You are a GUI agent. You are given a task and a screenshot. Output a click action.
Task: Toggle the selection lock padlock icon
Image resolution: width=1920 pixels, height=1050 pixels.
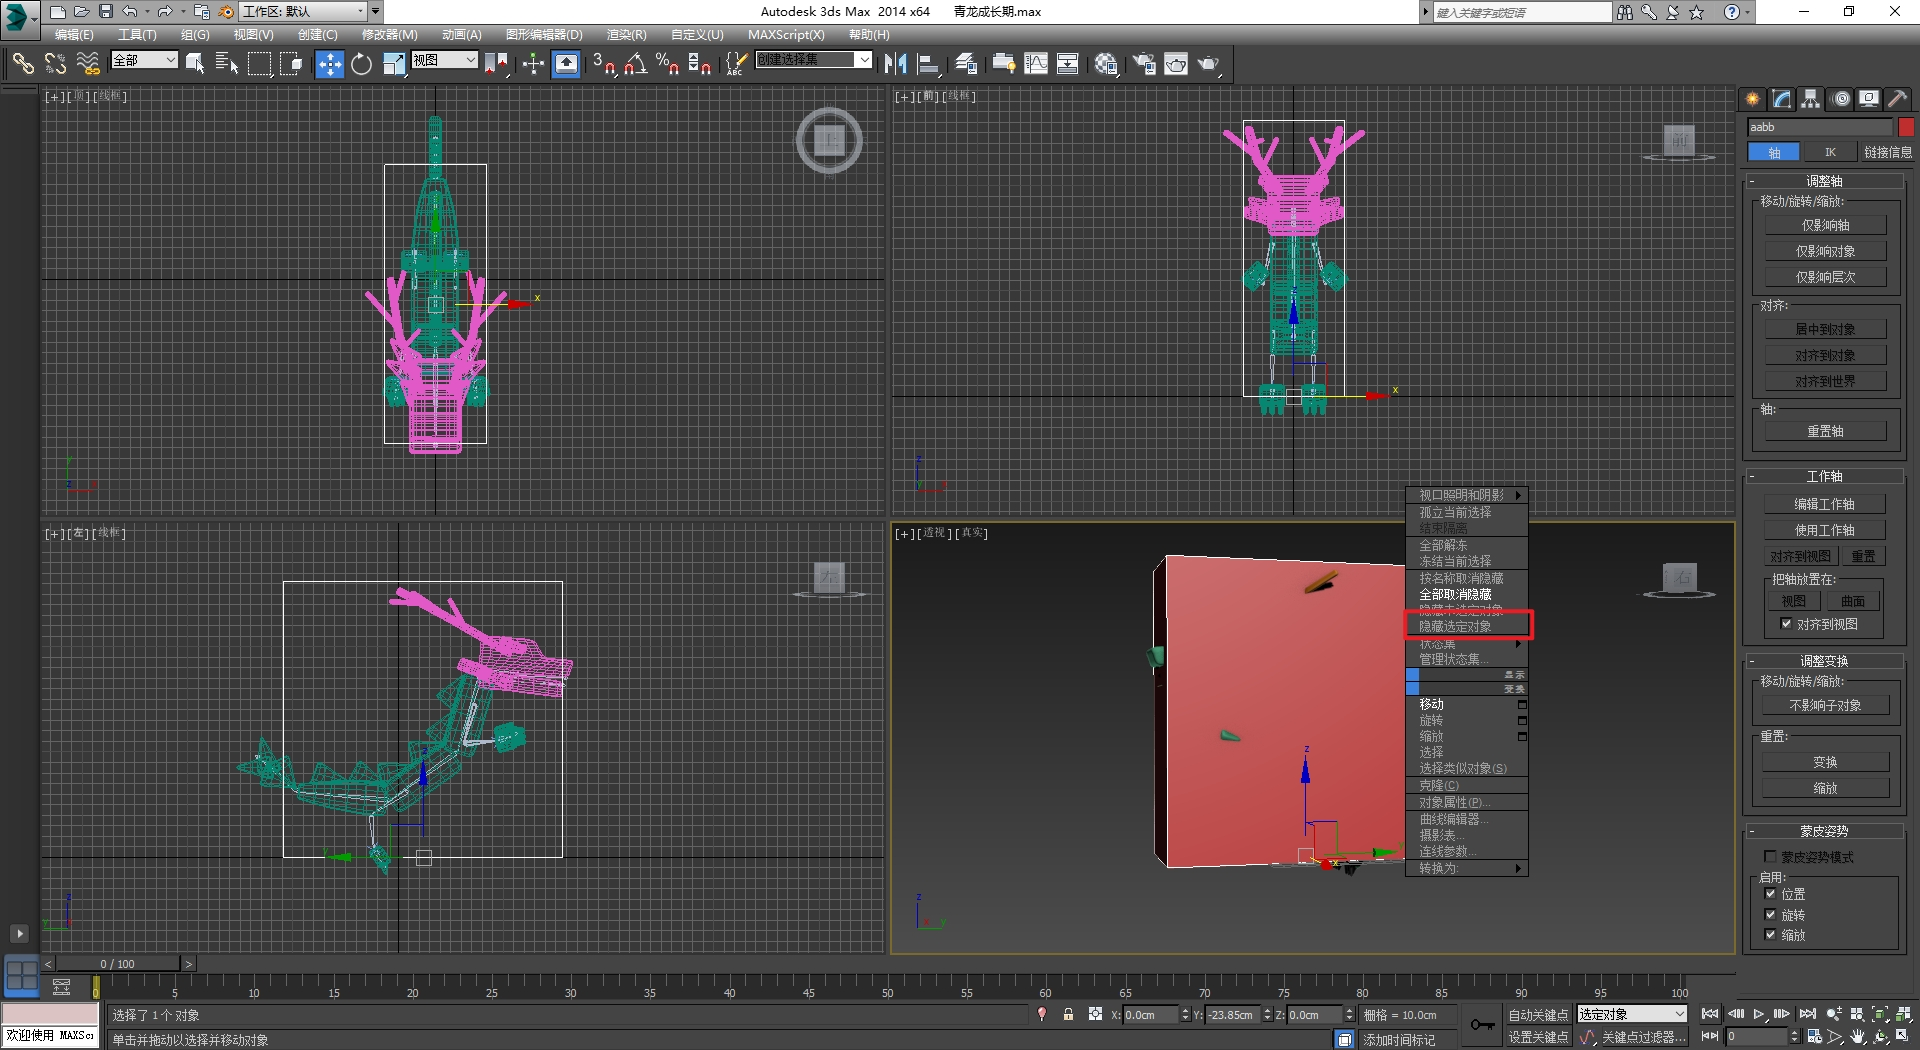tap(1068, 1015)
